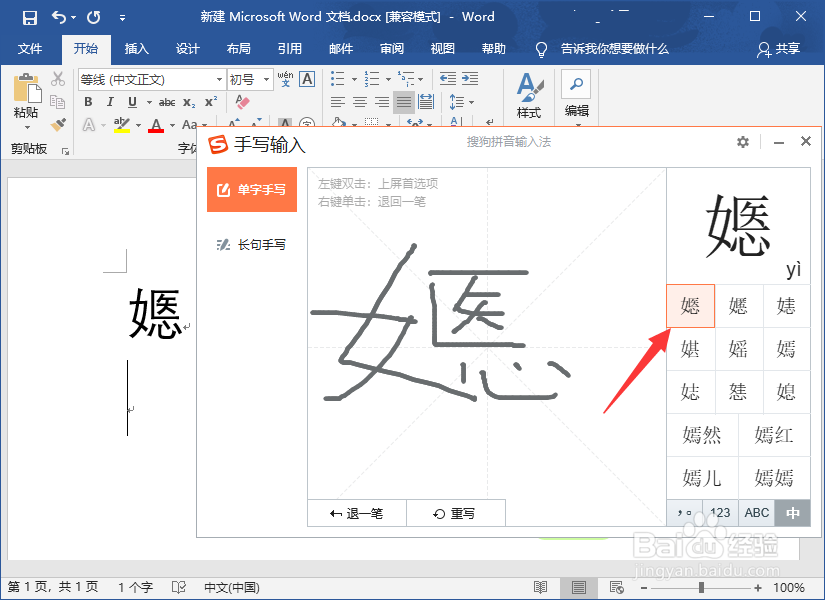
Task: Click the 退一笔 undo stroke button
Action: (356, 512)
